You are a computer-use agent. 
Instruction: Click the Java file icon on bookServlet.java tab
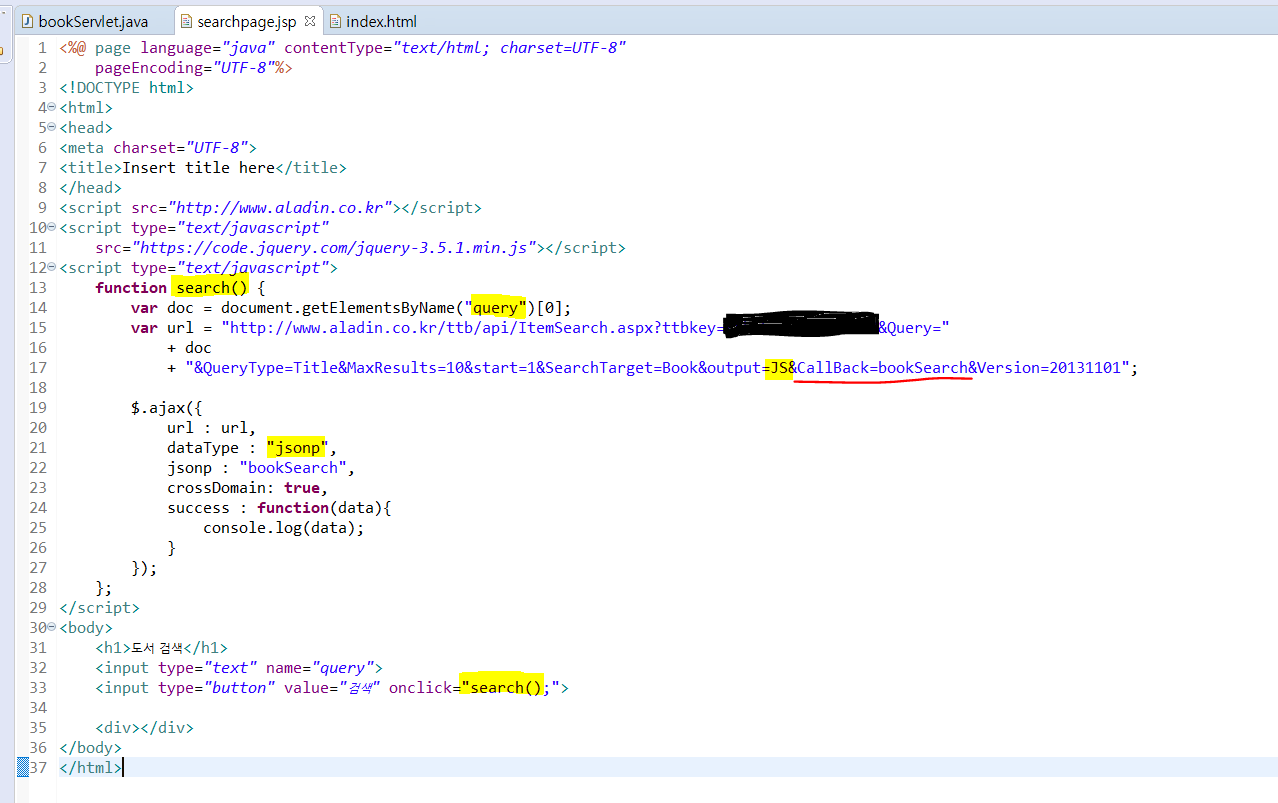coord(28,21)
